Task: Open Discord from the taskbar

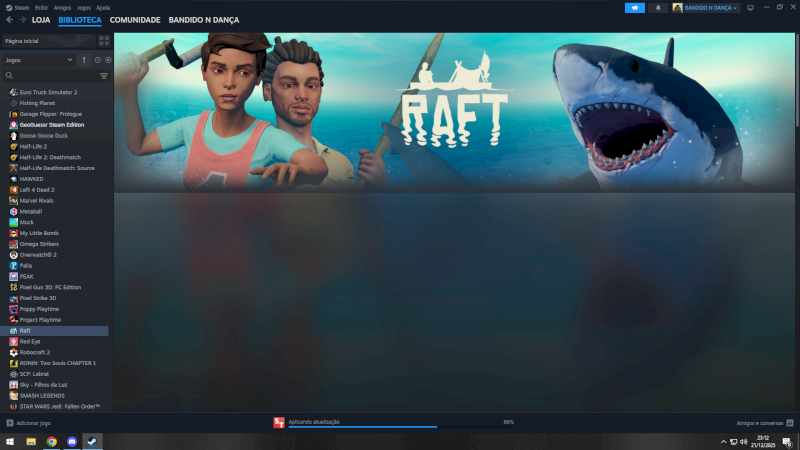Action: pos(72,442)
